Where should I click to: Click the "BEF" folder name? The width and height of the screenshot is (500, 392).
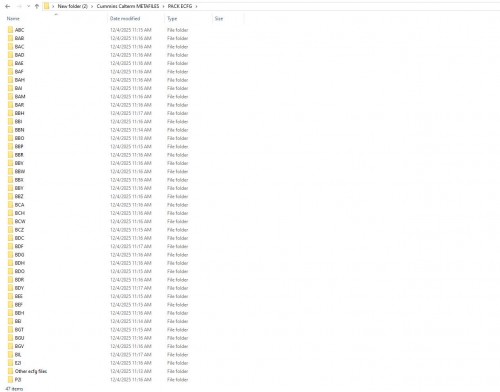click(x=19, y=305)
